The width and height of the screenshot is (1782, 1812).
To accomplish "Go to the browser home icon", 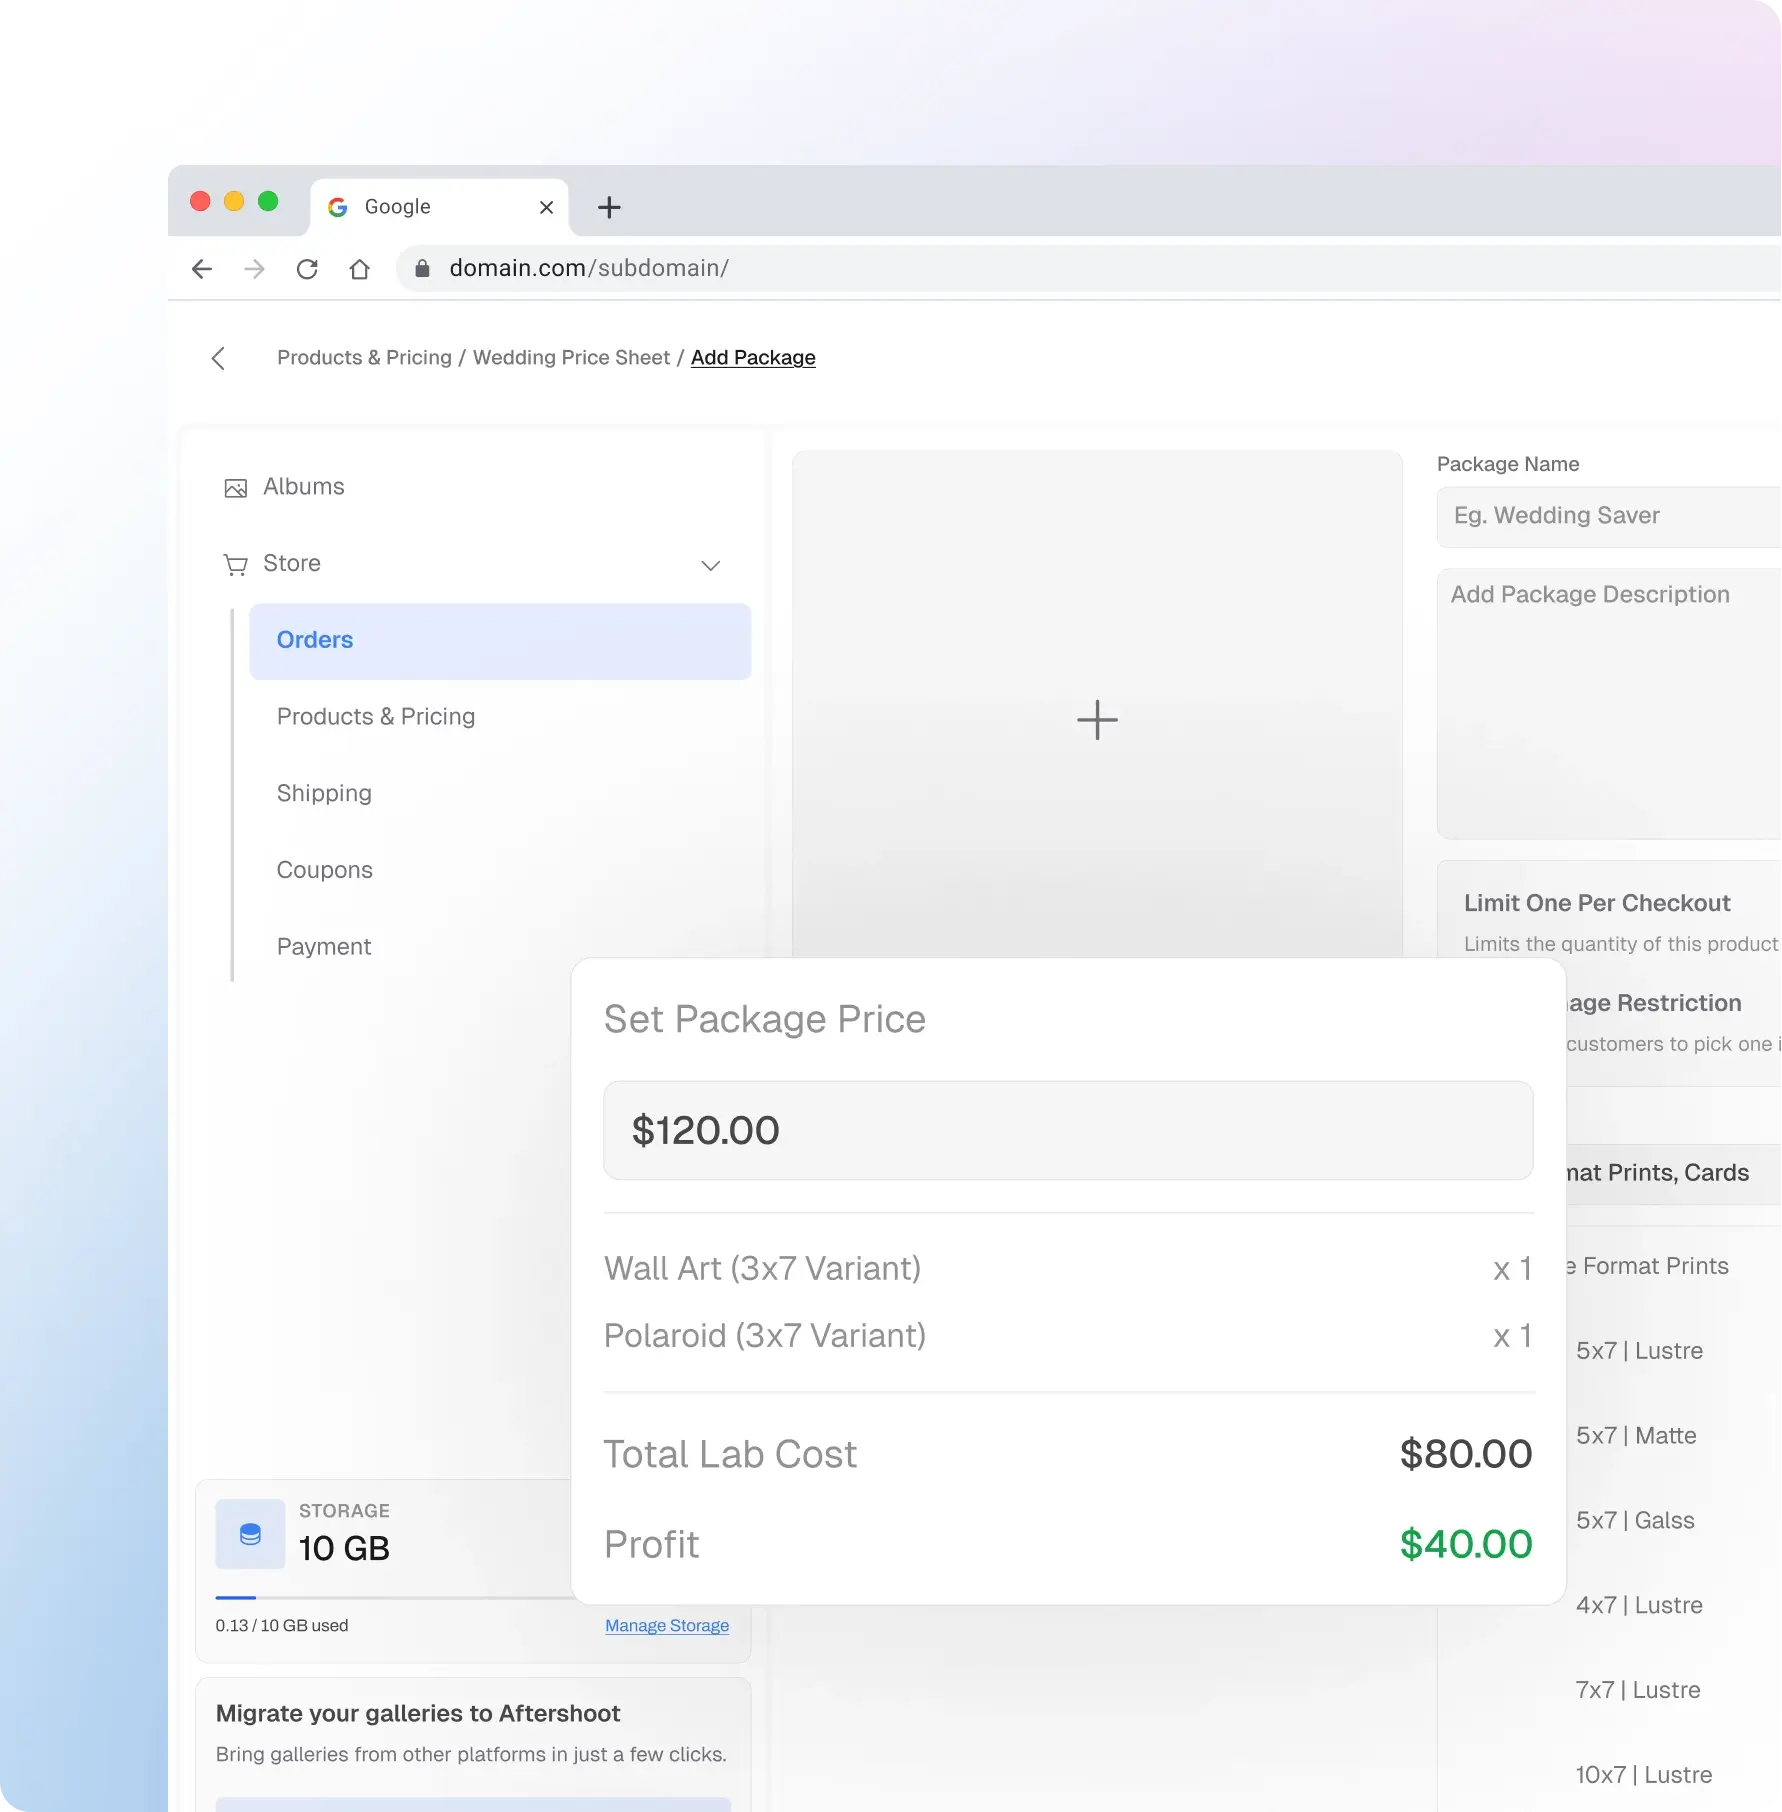I will coord(360,269).
